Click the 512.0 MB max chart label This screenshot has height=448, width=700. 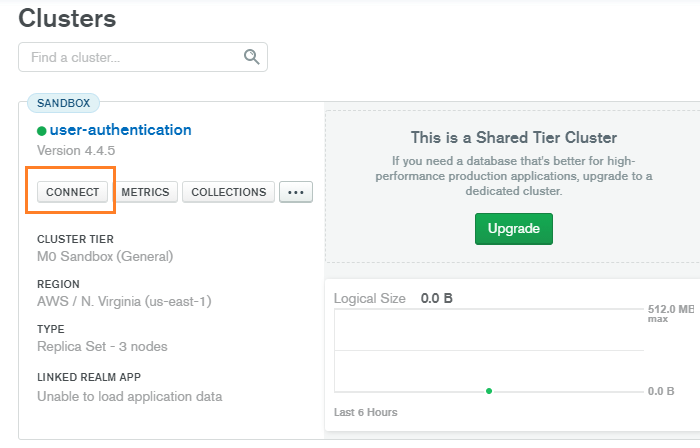tap(668, 313)
